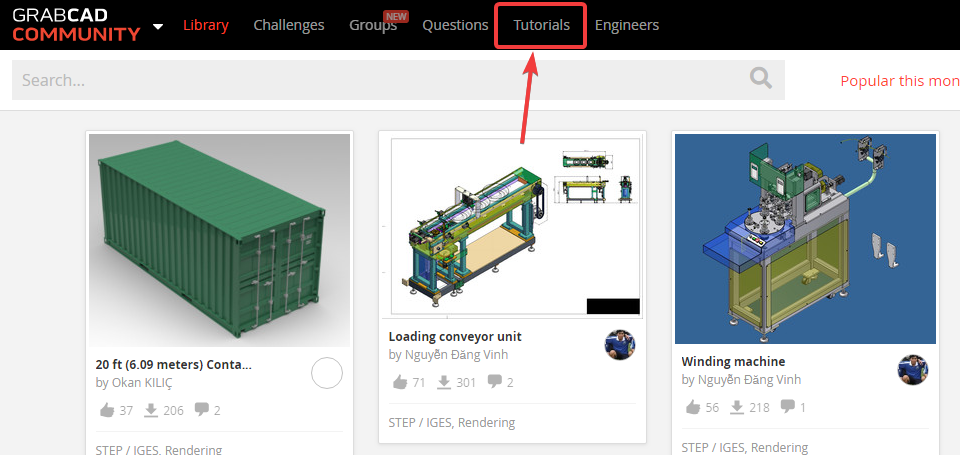Open author avatar on Winding machine card
The width and height of the screenshot is (960, 455).
tap(912, 370)
